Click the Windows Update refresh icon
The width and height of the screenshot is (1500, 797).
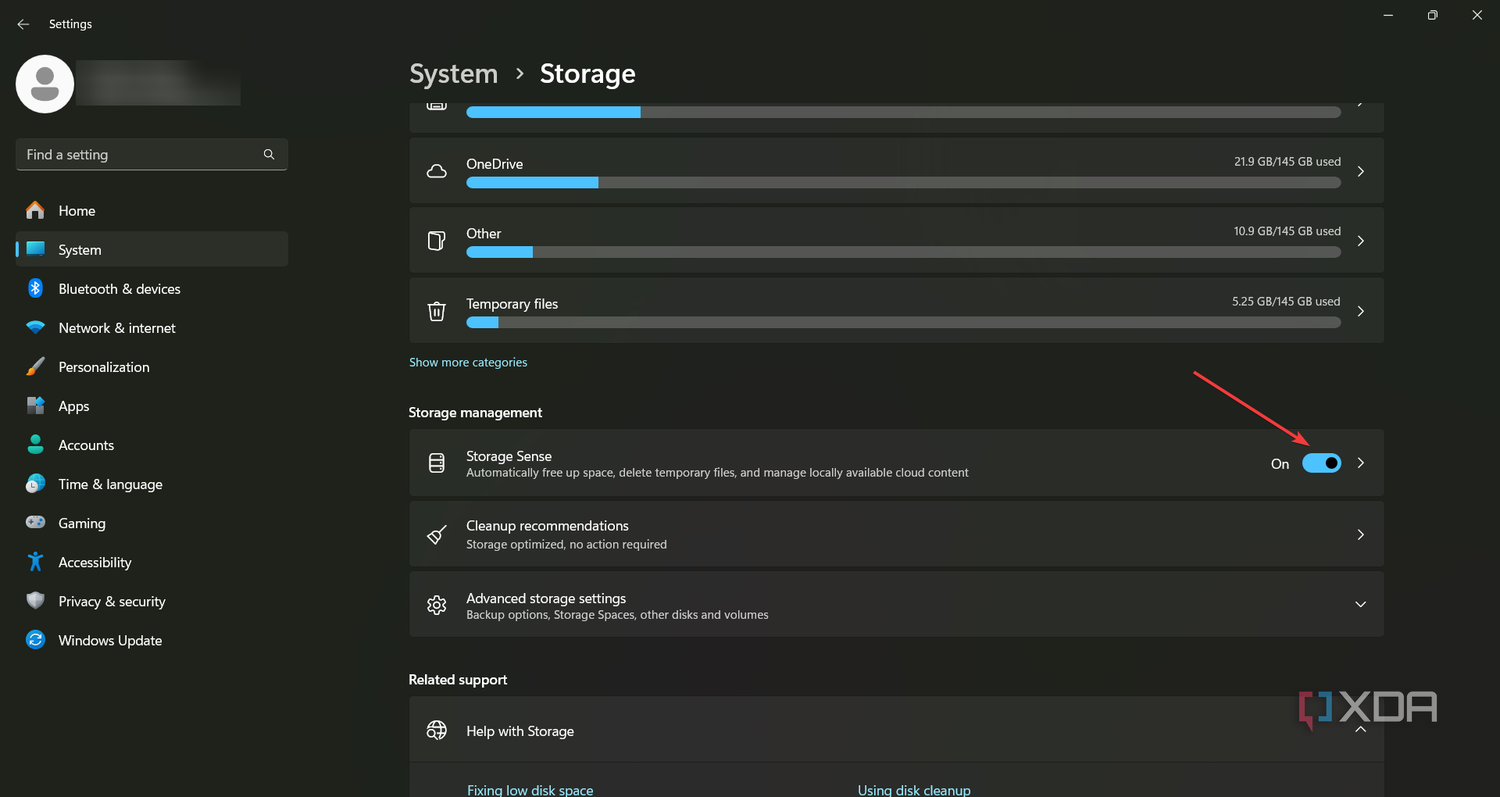click(x=35, y=640)
